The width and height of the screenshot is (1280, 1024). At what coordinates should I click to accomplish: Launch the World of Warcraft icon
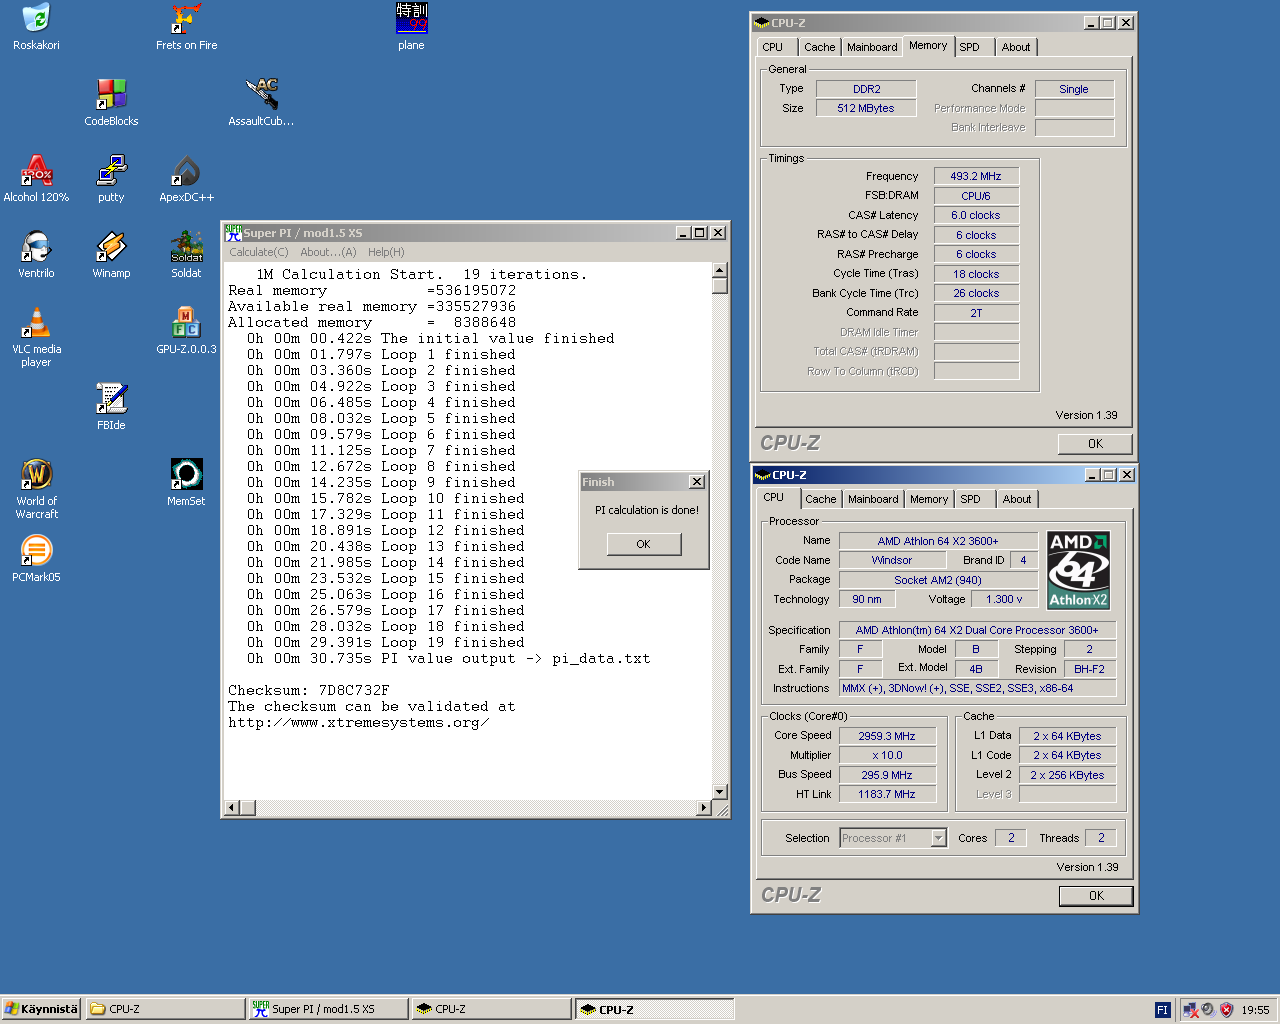pos(36,490)
